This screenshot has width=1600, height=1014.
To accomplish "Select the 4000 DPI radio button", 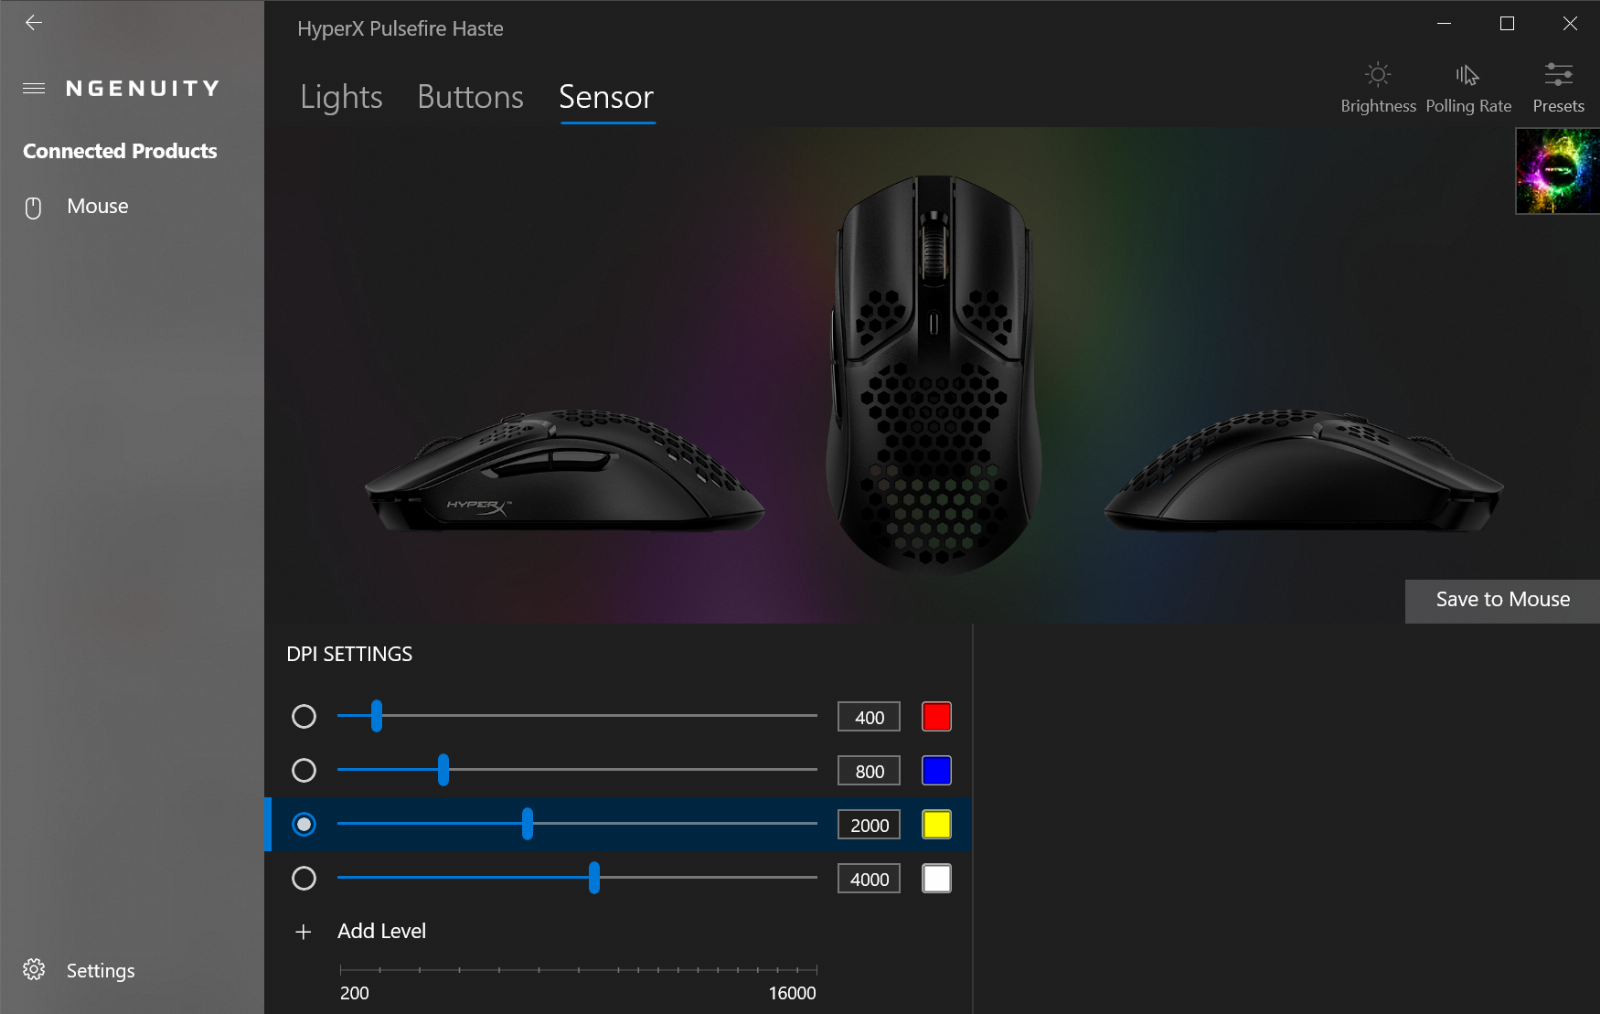I will (x=304, y=879).
